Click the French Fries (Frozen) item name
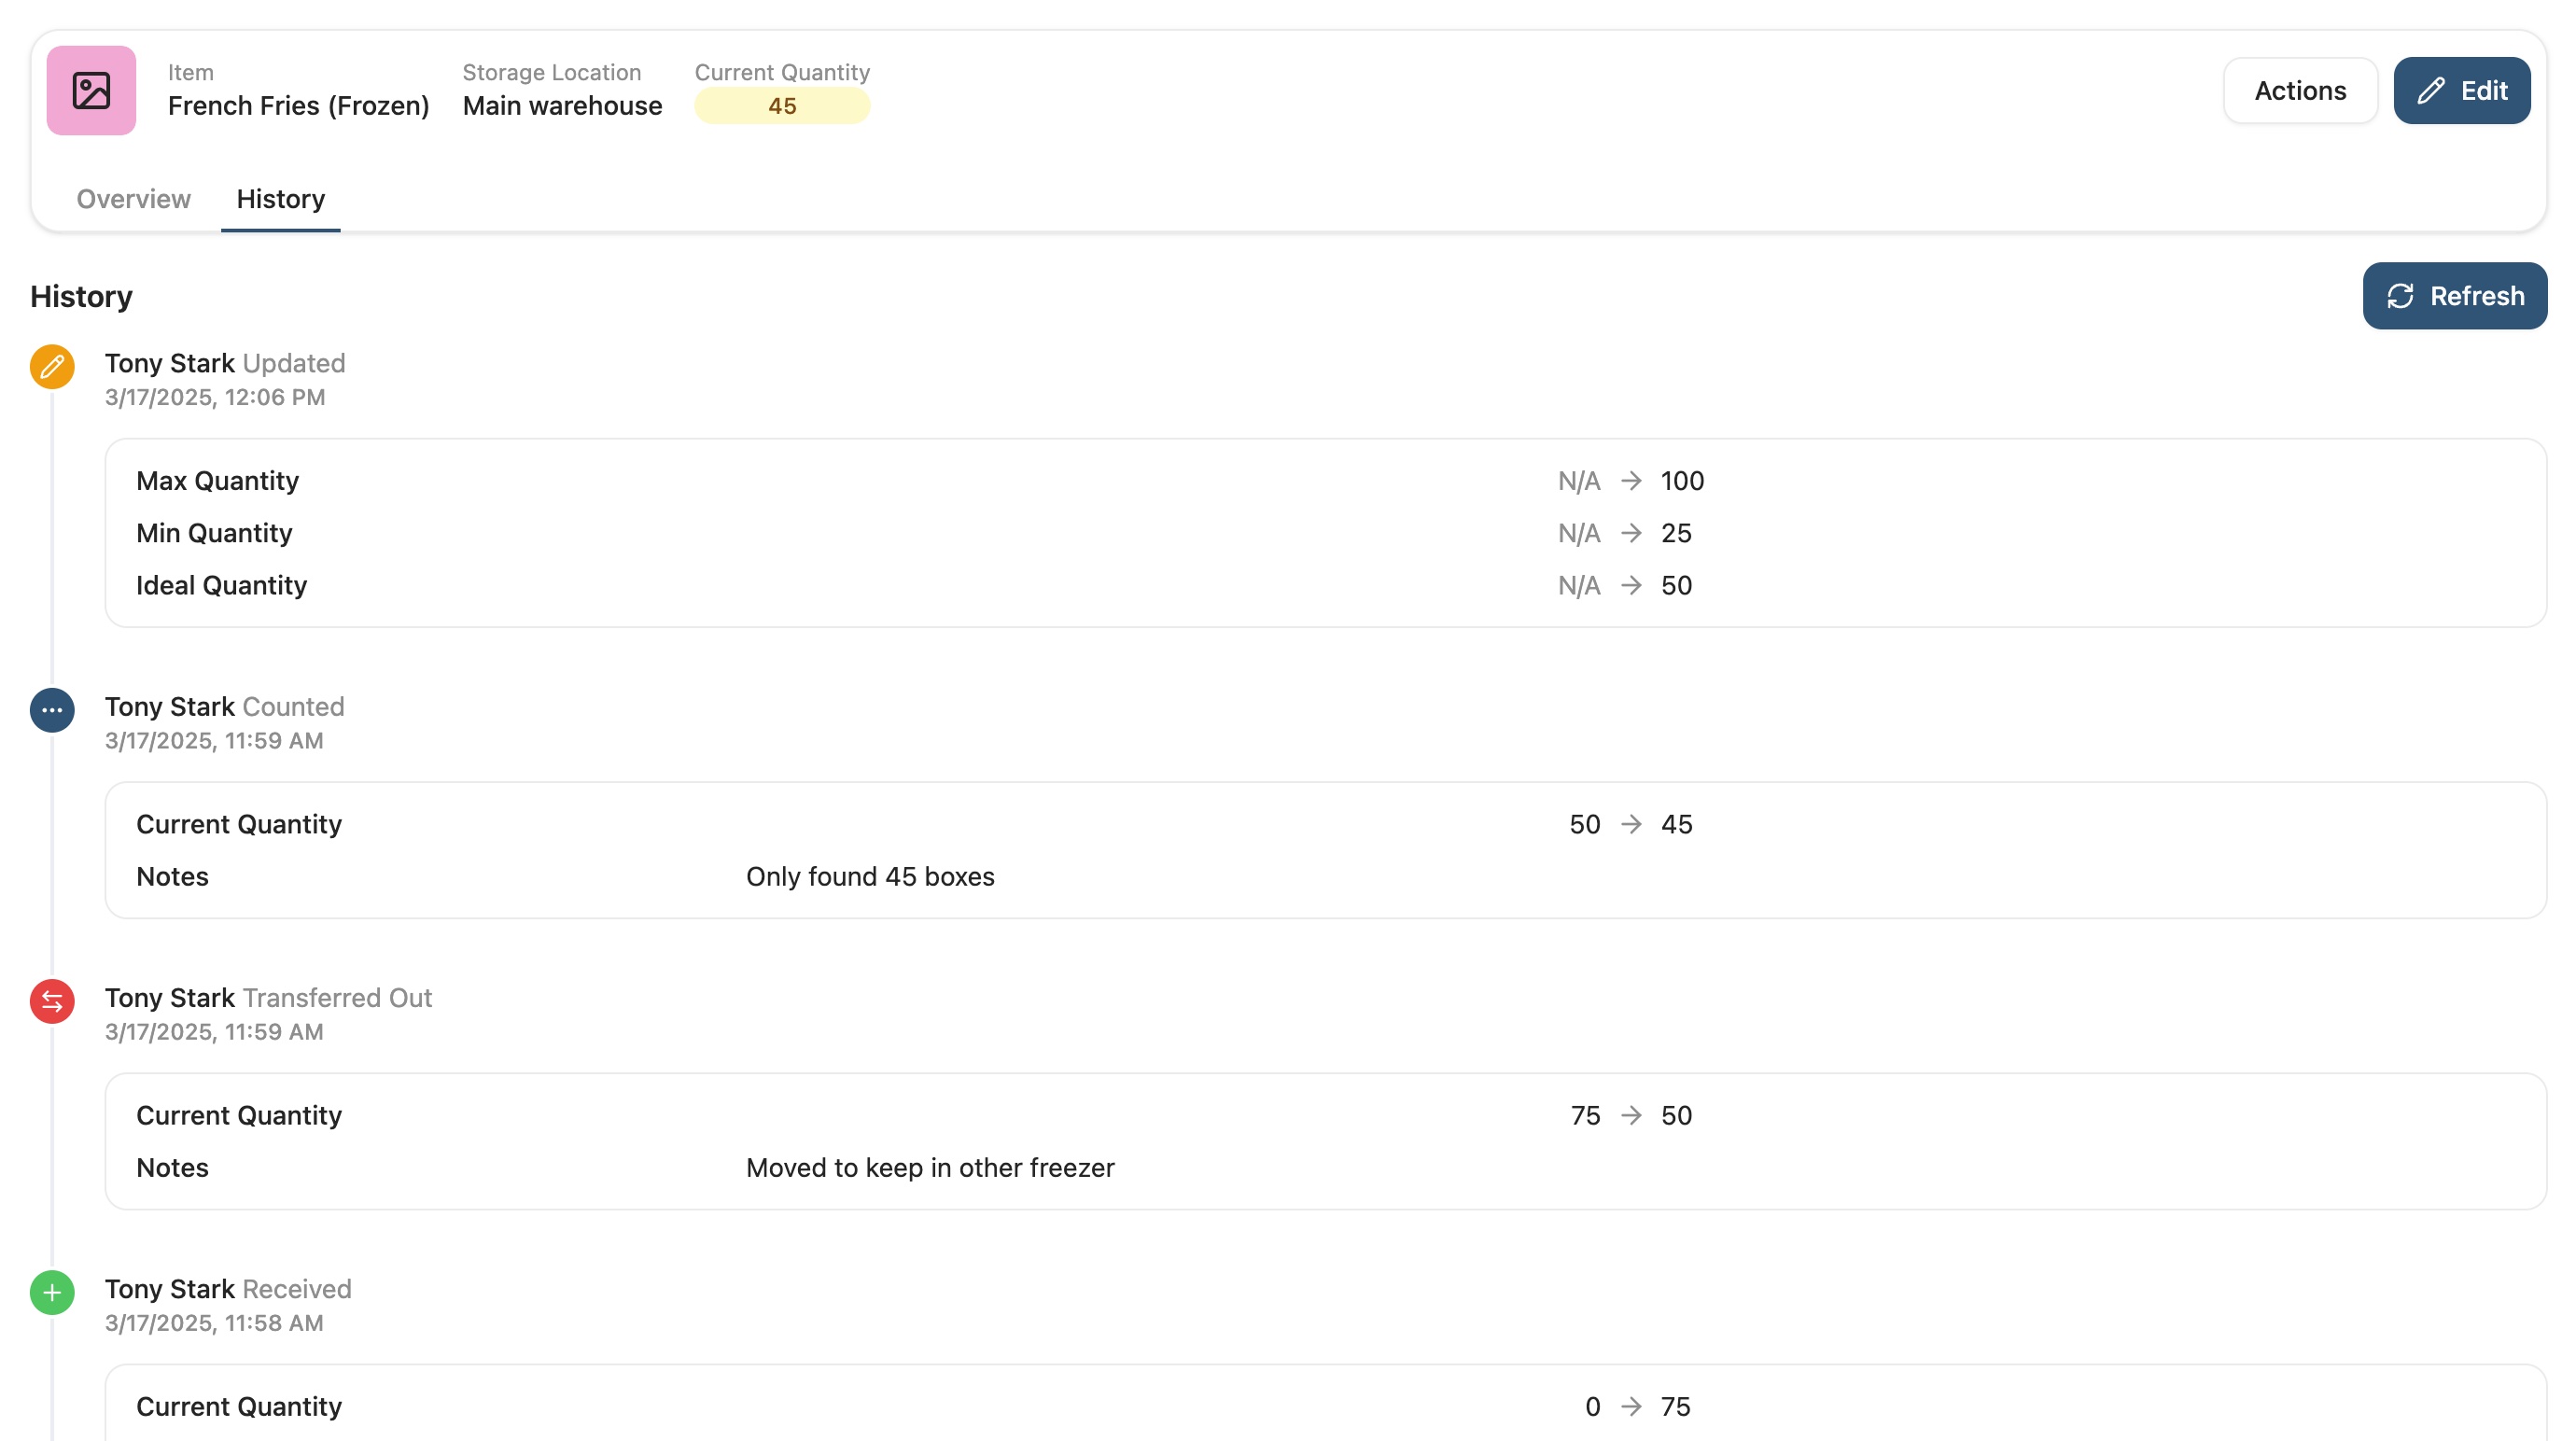The image size is (2576, 1441). [298, 106]
